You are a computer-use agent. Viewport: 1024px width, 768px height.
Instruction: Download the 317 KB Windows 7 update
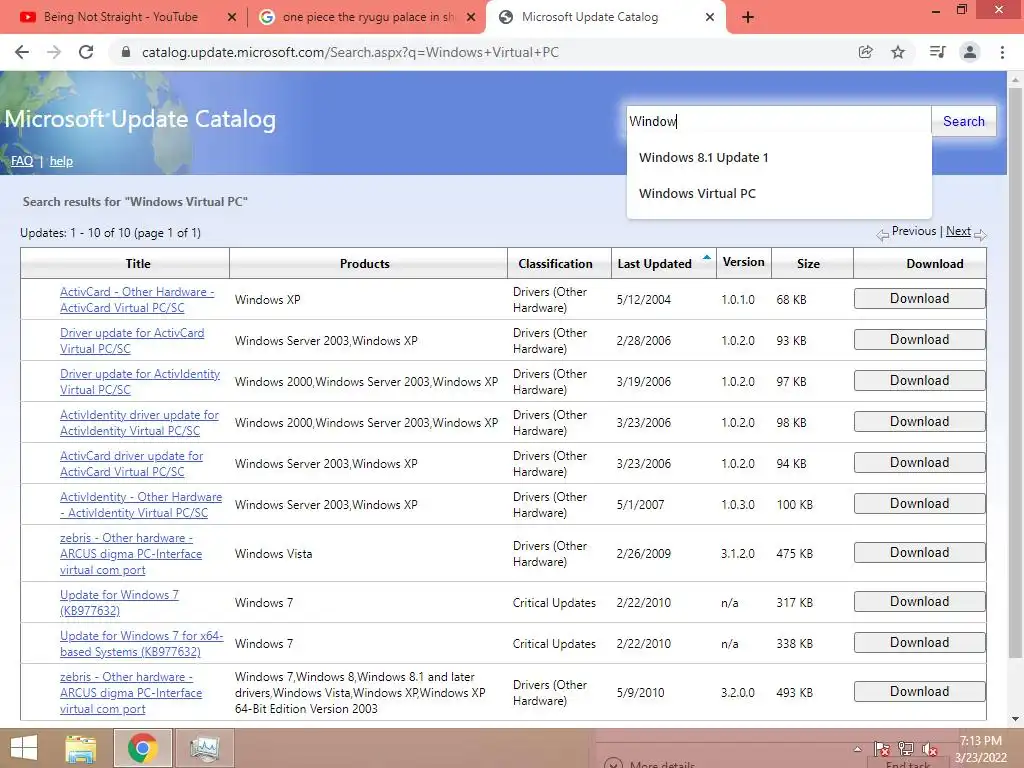pos(919,601)
